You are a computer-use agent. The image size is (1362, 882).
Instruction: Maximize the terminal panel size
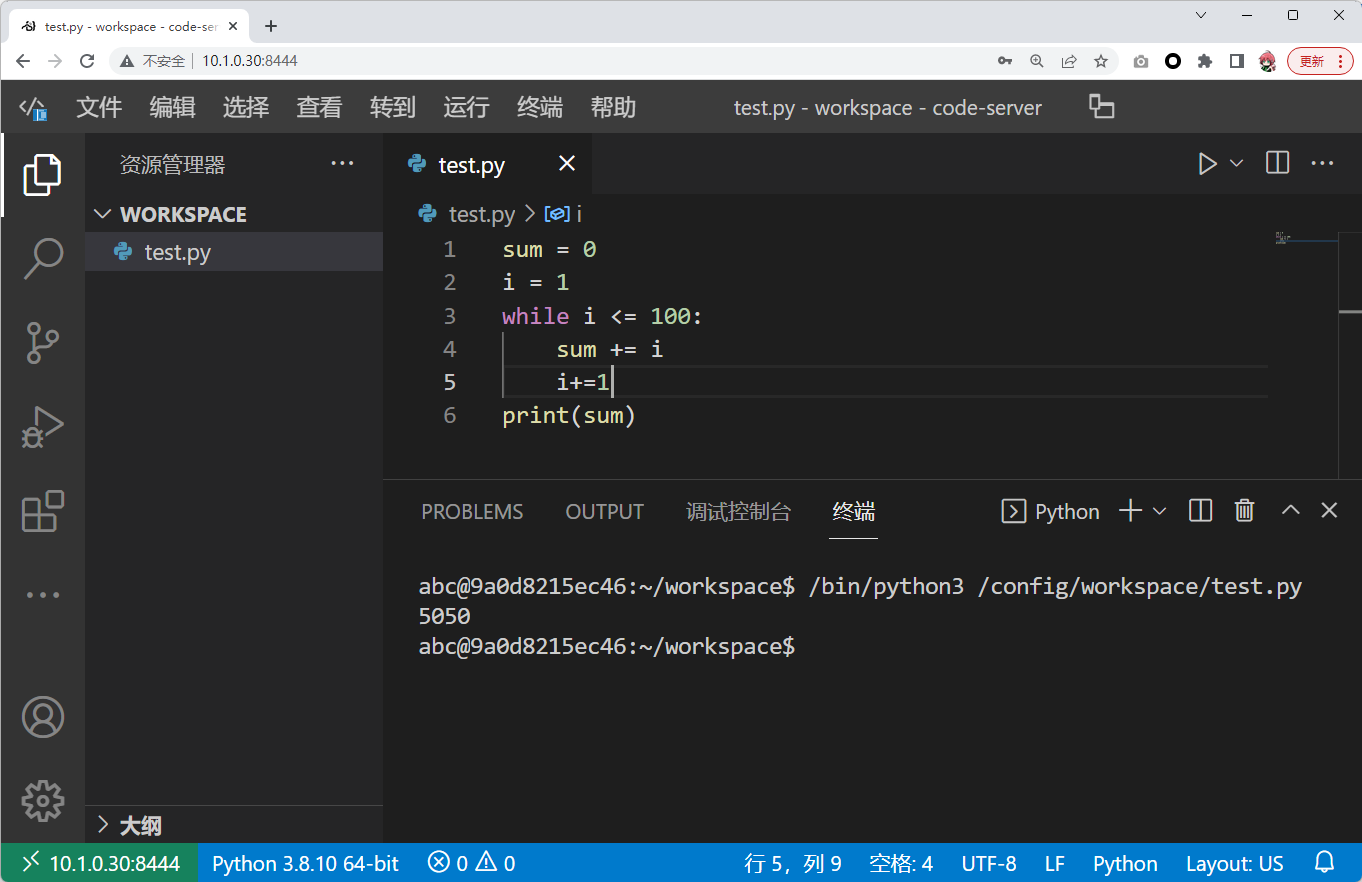click(1290, 511)
